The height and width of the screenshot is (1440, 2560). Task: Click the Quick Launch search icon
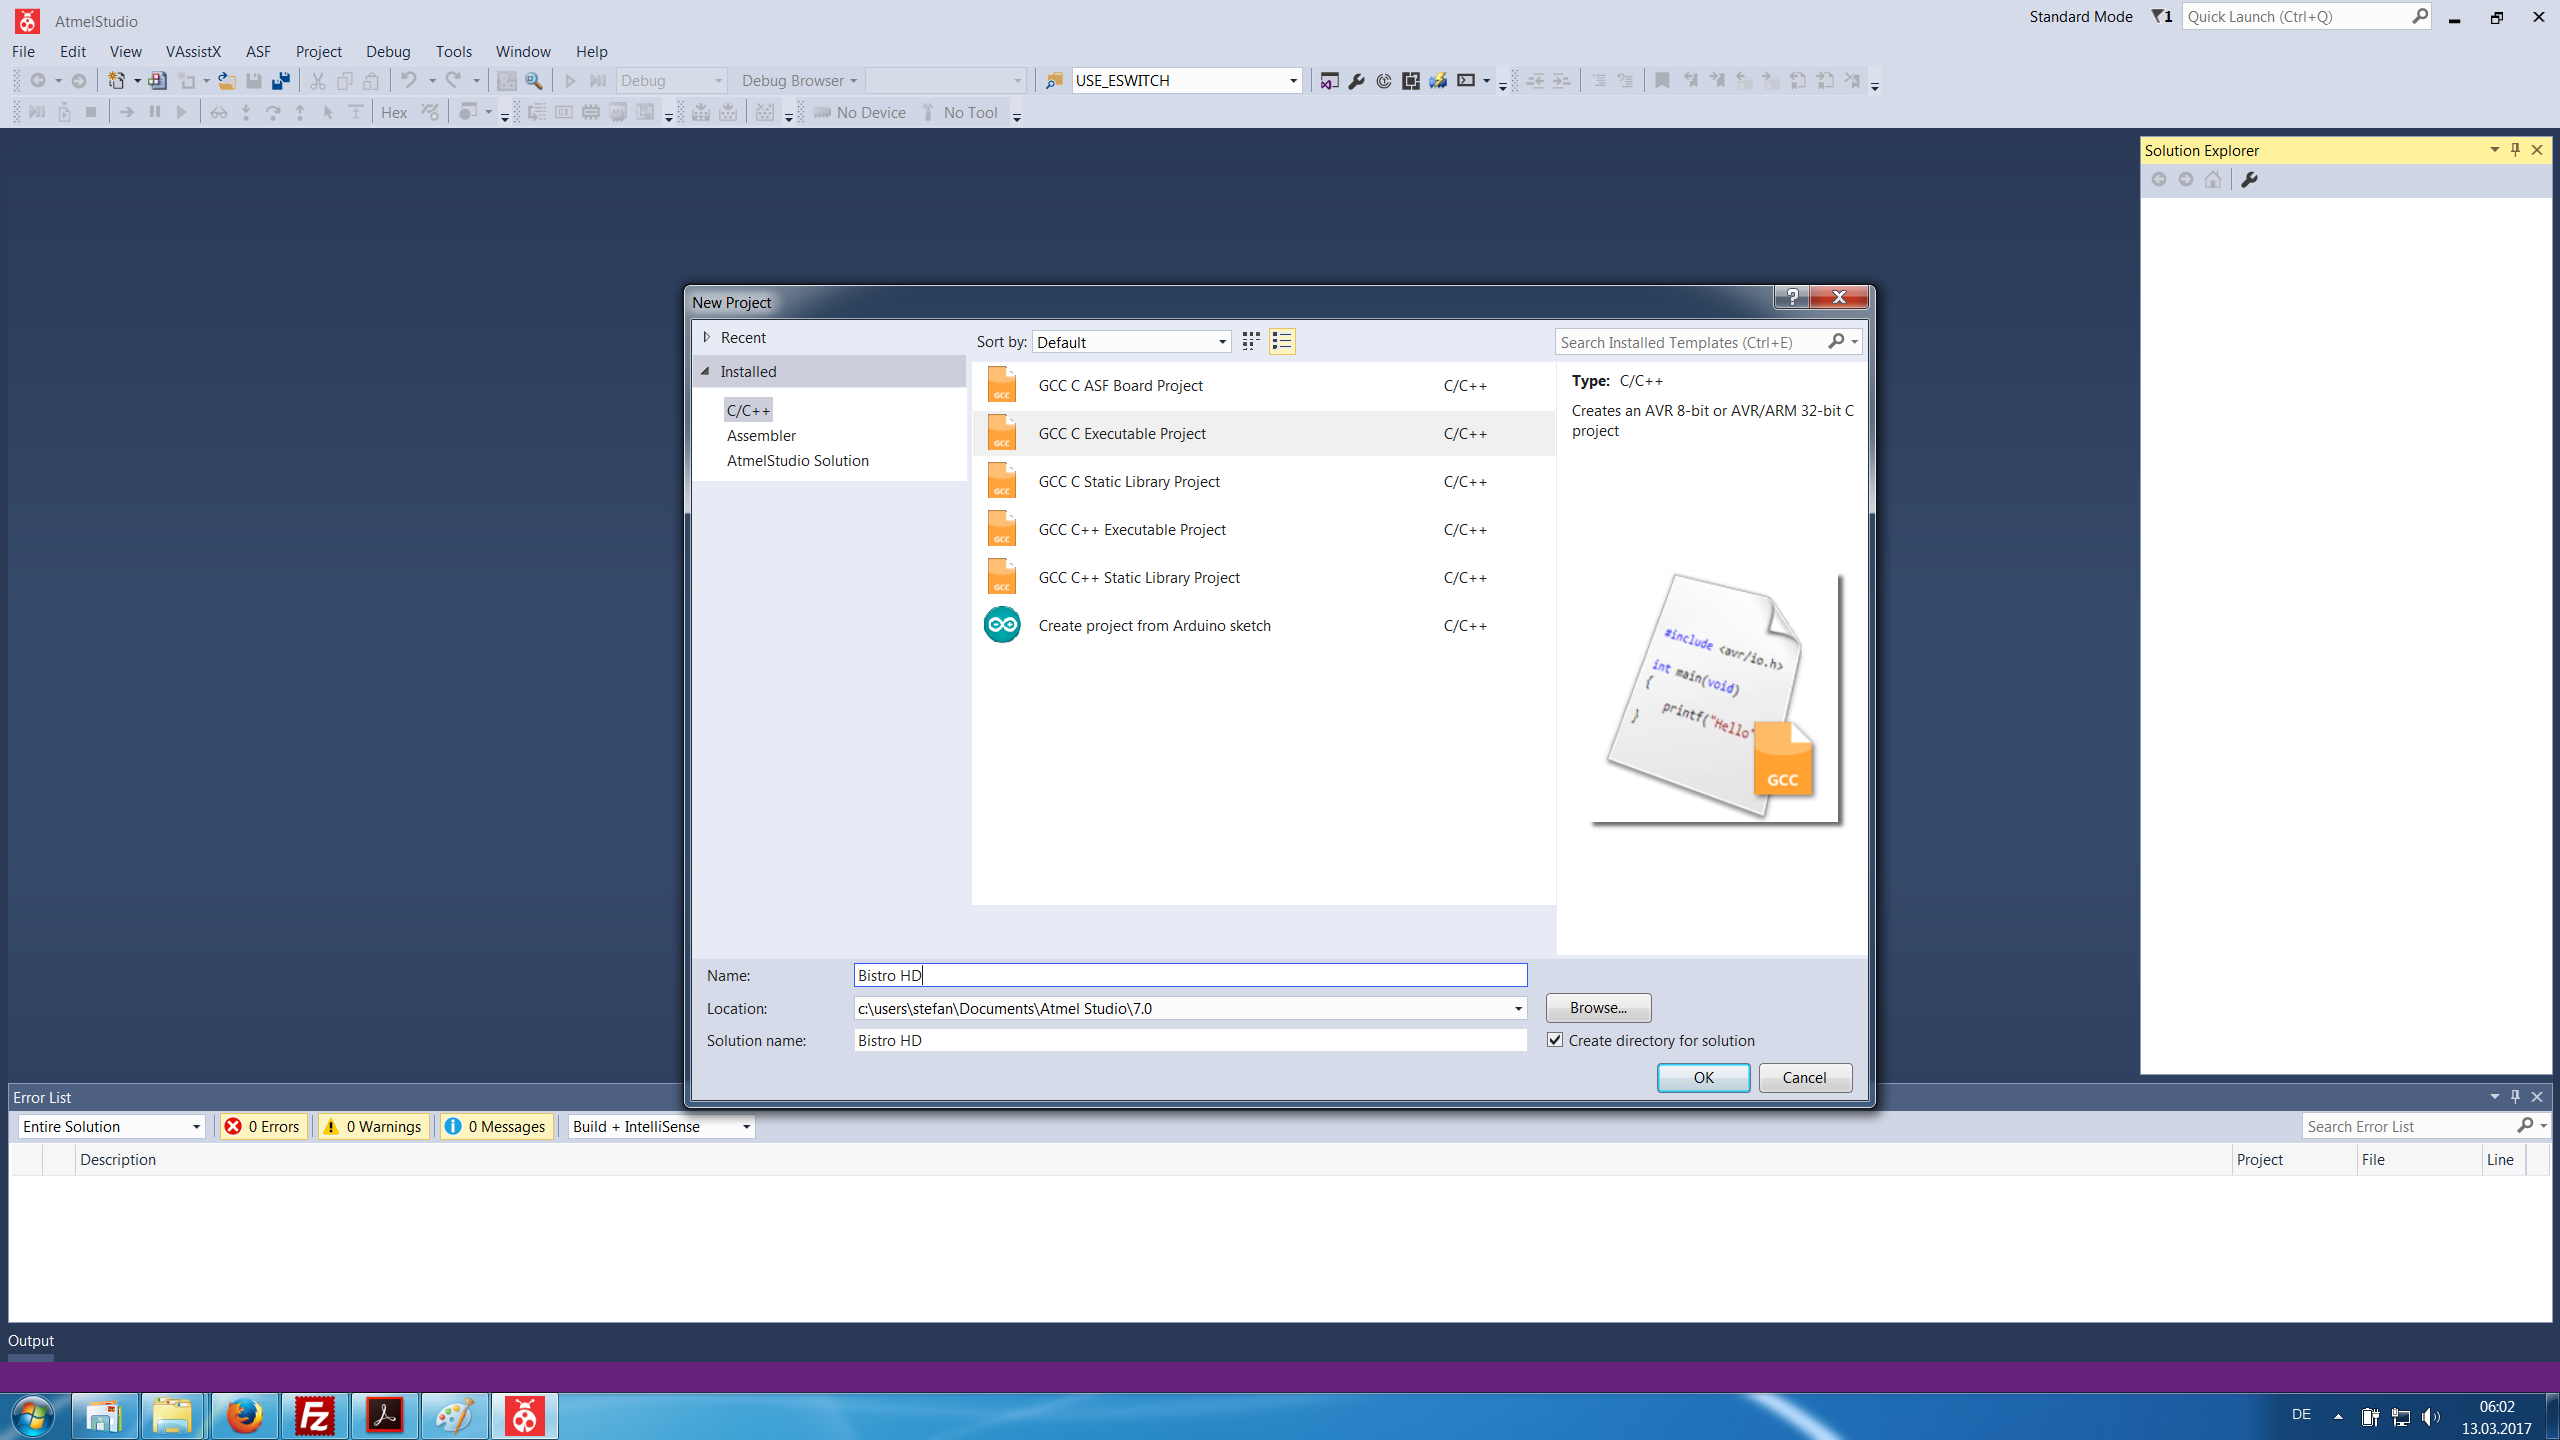point(2419,16)
